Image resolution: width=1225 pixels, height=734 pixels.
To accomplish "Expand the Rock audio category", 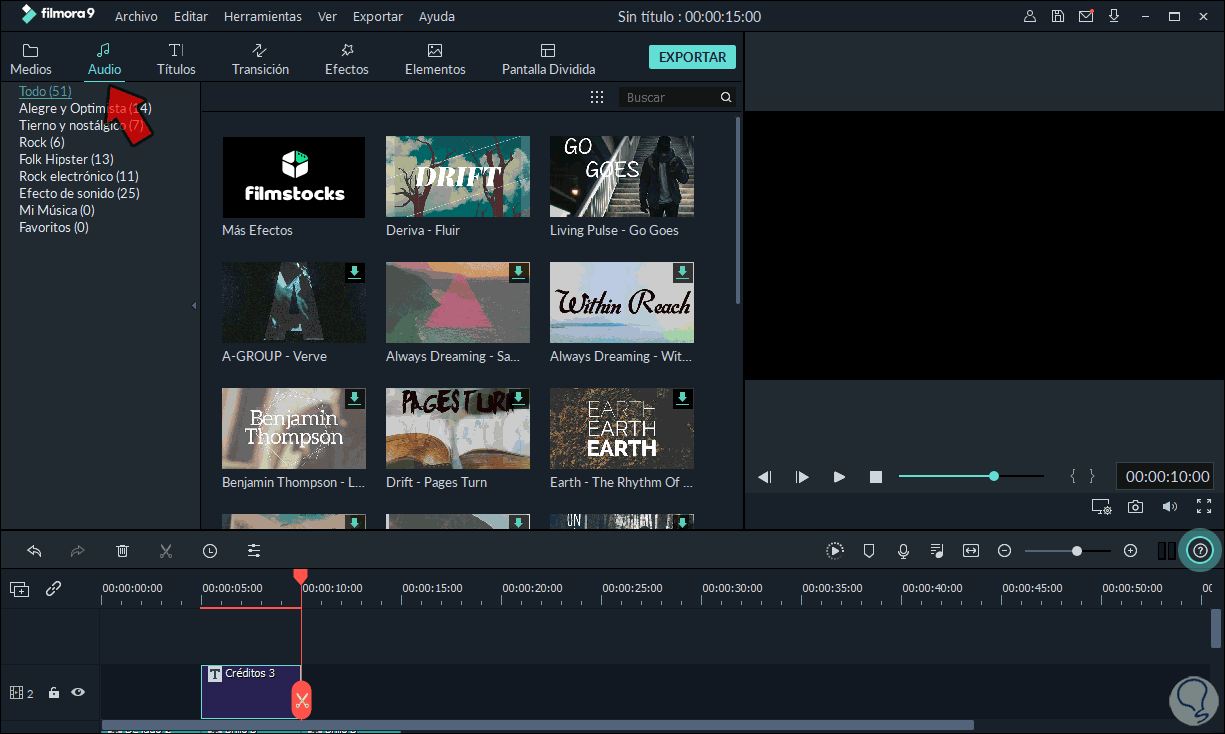I will [41, 141].
